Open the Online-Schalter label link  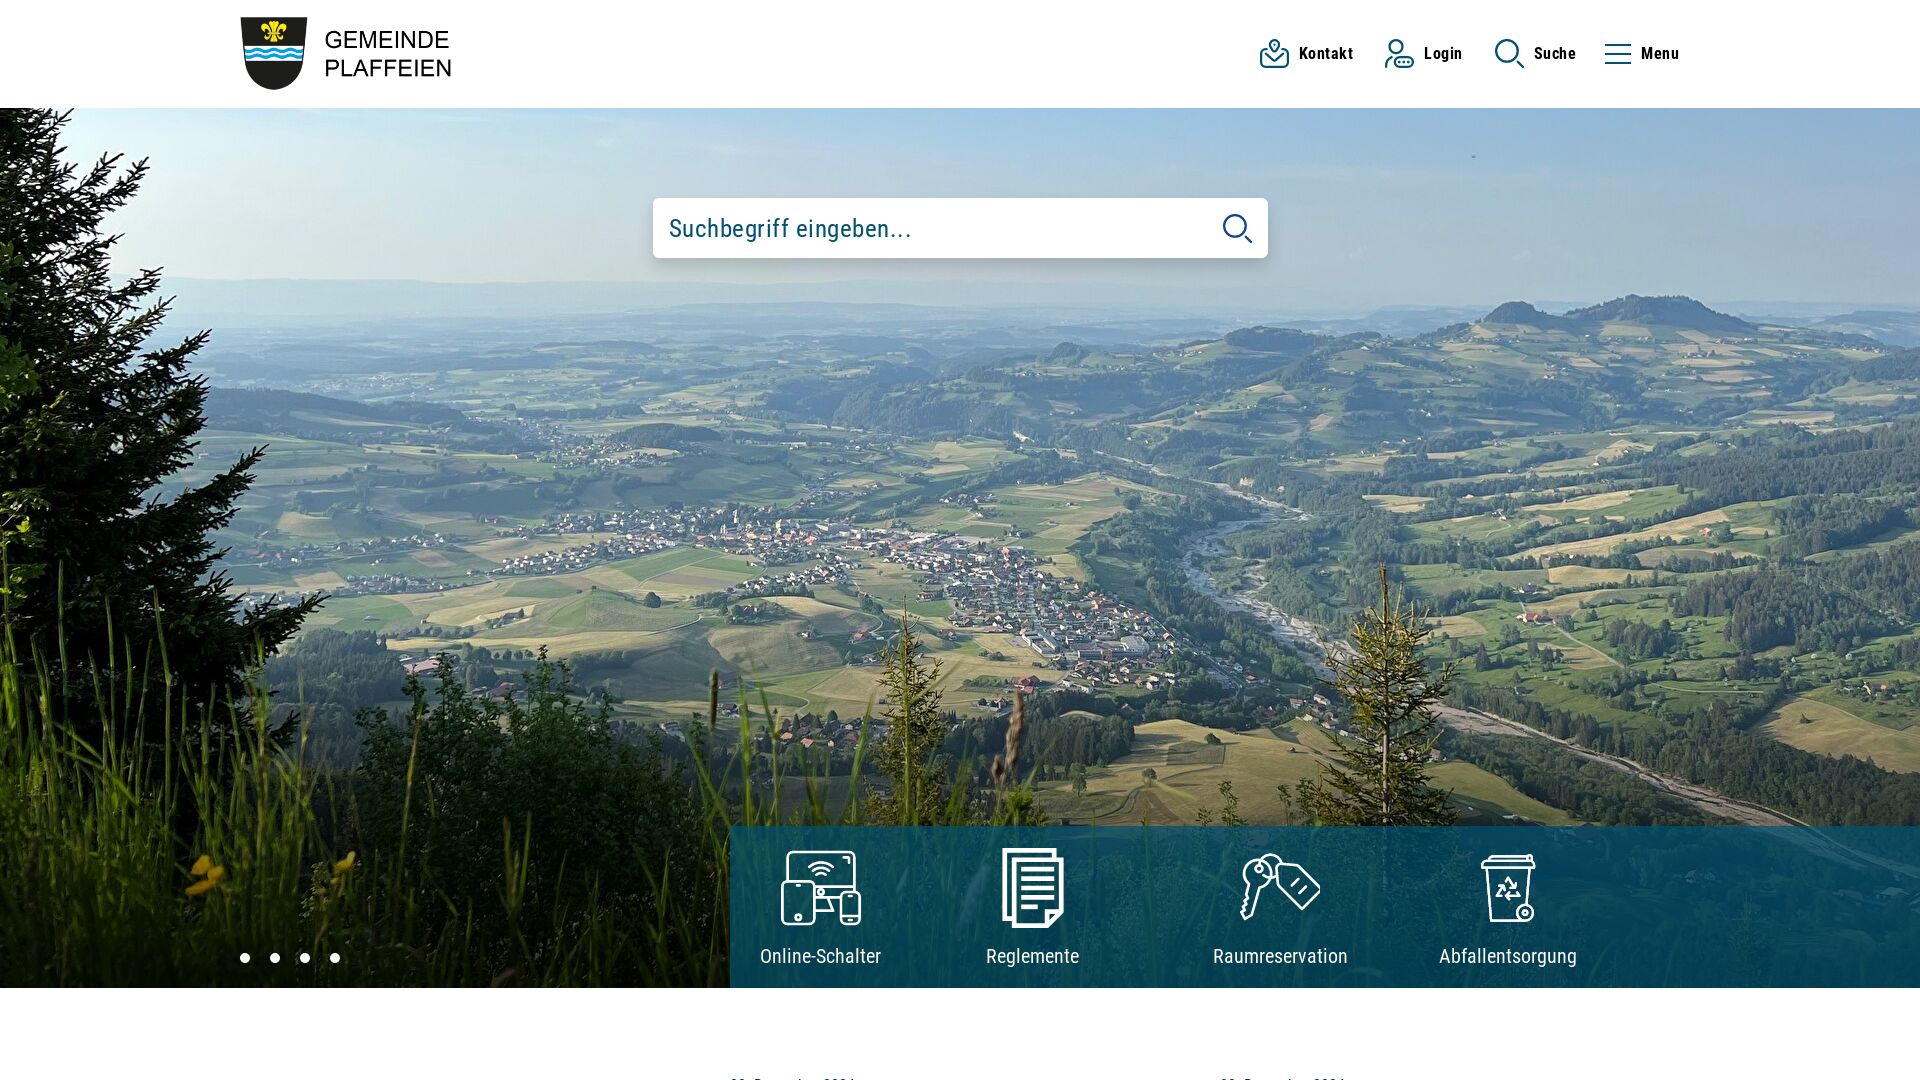coord(821,956)
